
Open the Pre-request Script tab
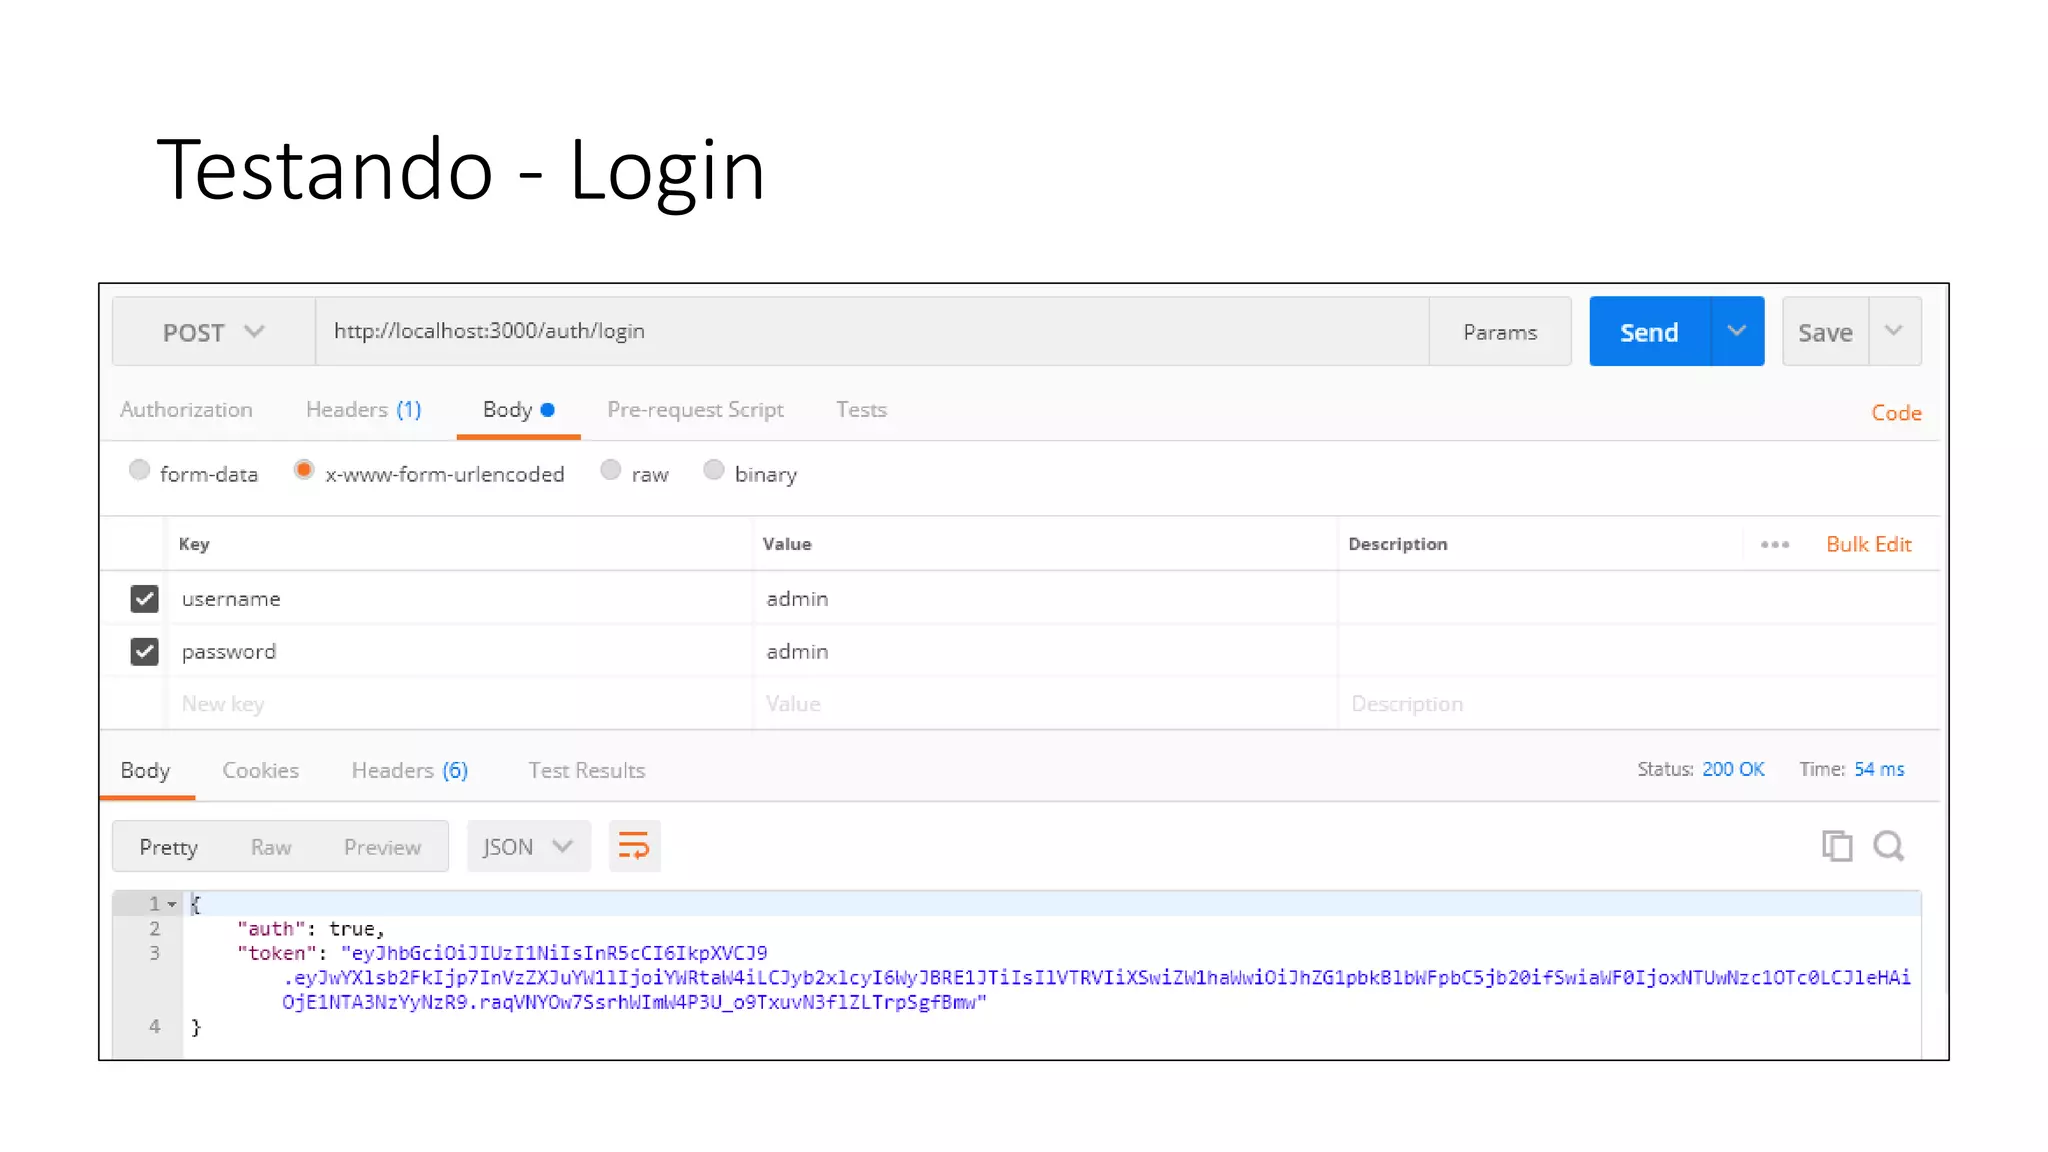(x=695, y=410)
